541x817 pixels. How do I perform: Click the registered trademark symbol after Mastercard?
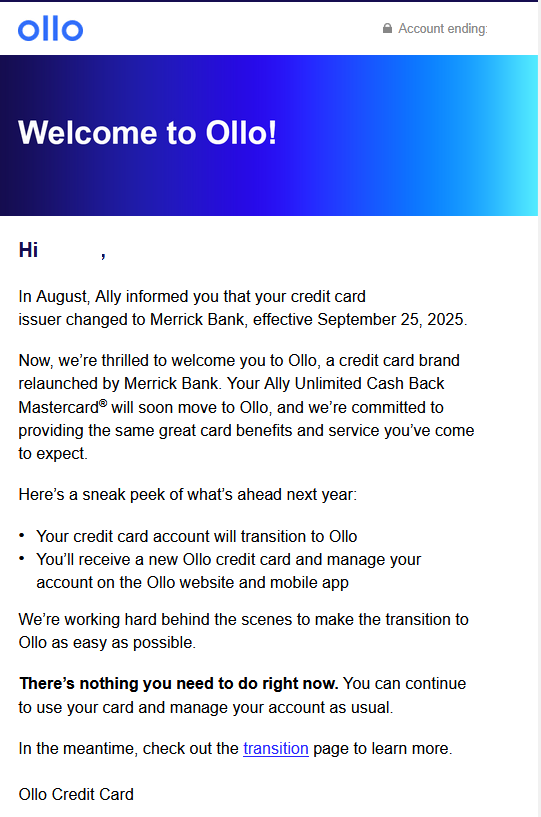tap(103, 403)
